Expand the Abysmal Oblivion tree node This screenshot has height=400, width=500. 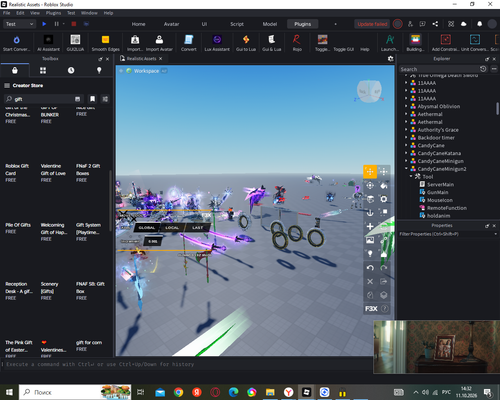coord(406,106)
